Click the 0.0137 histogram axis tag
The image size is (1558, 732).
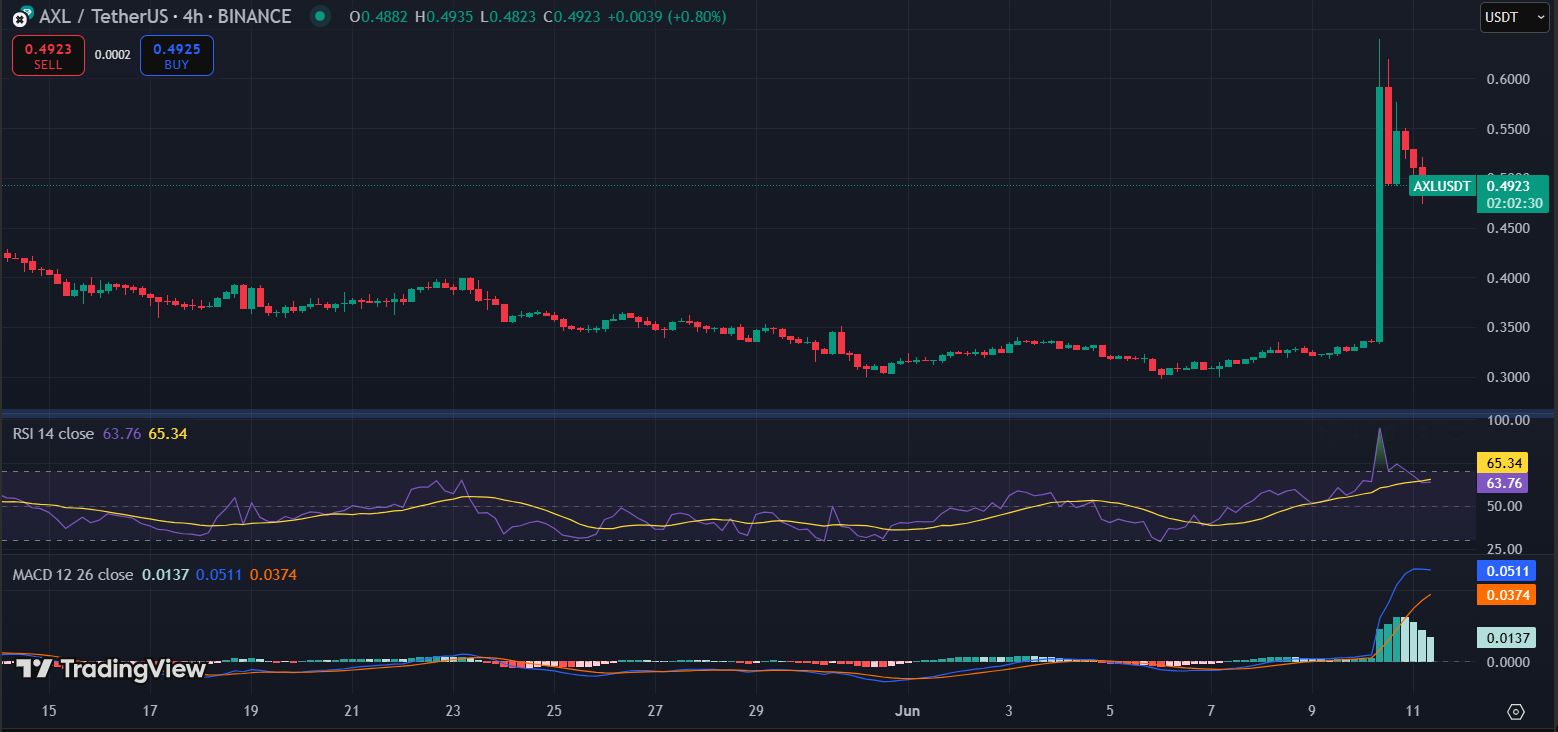[1505, 638]
